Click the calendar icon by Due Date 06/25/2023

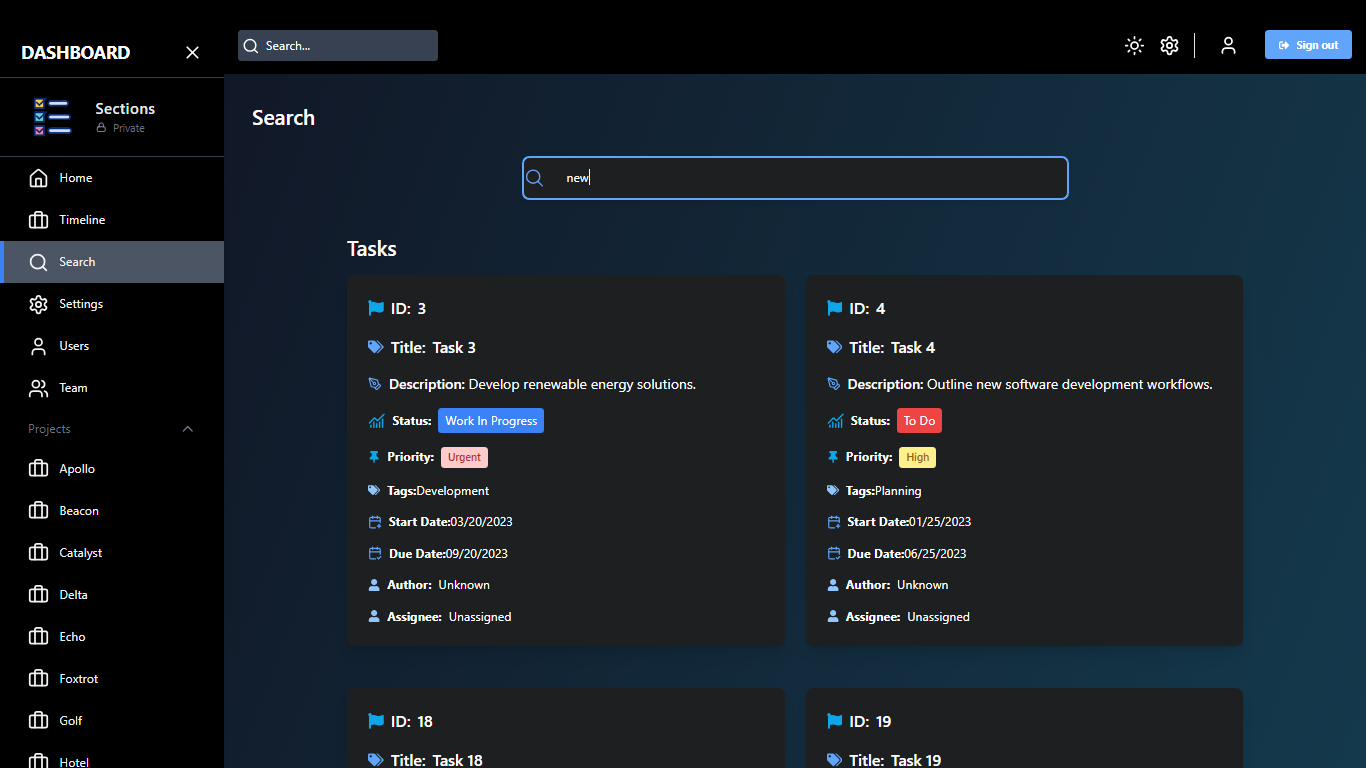[833, 553]
